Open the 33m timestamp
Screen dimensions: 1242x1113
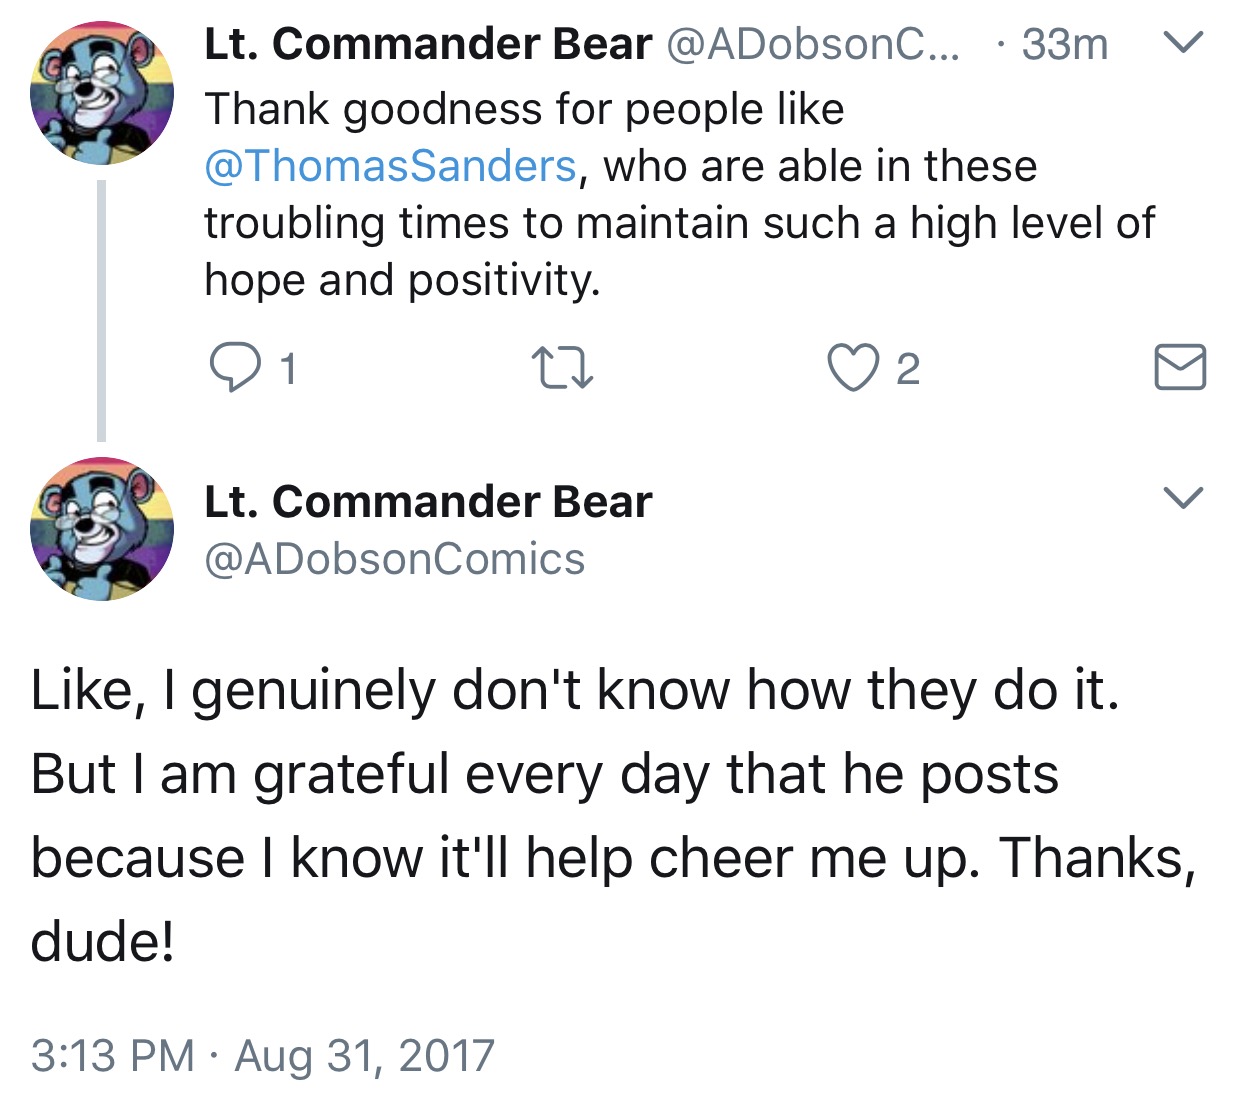coord(1065,44)
